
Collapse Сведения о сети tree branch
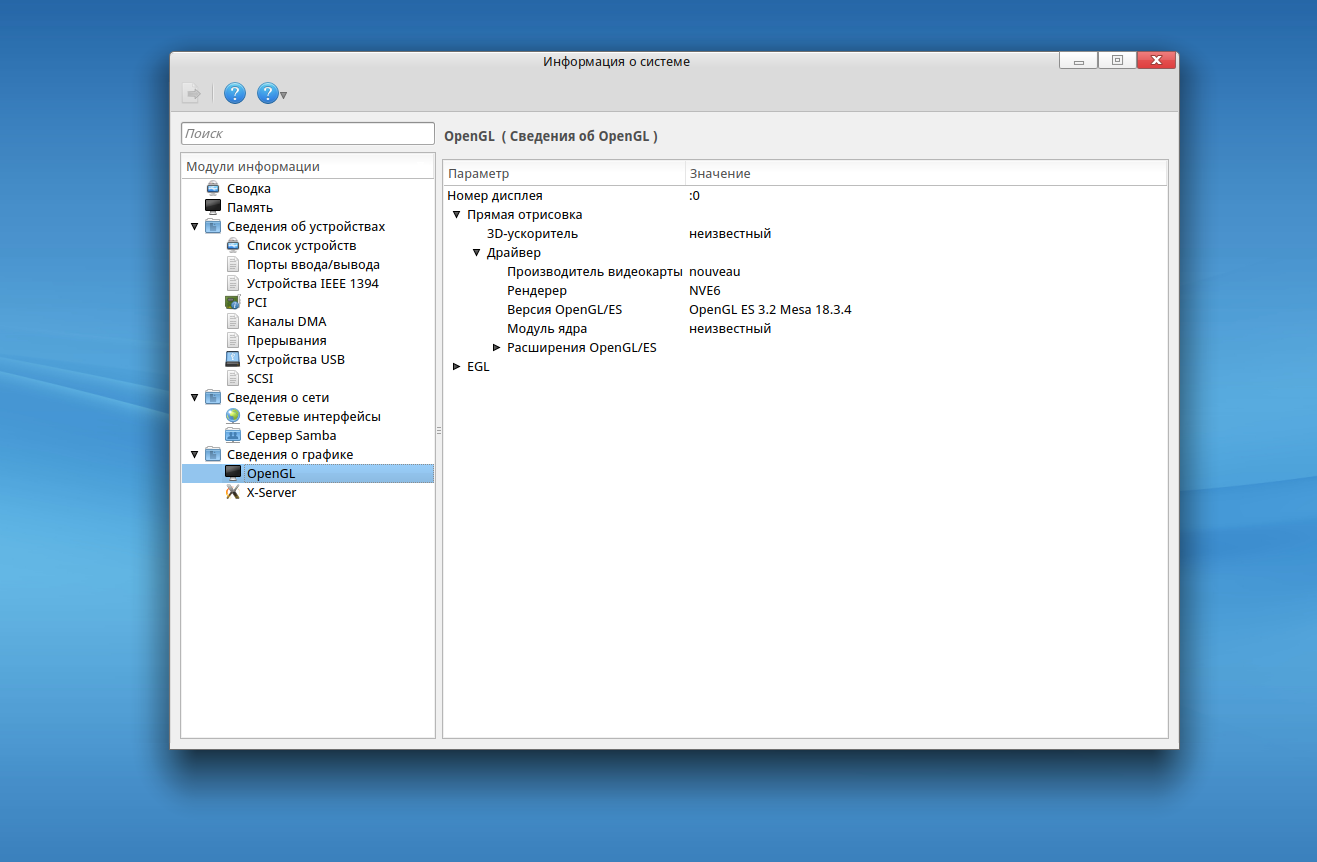tap(194, 398)
